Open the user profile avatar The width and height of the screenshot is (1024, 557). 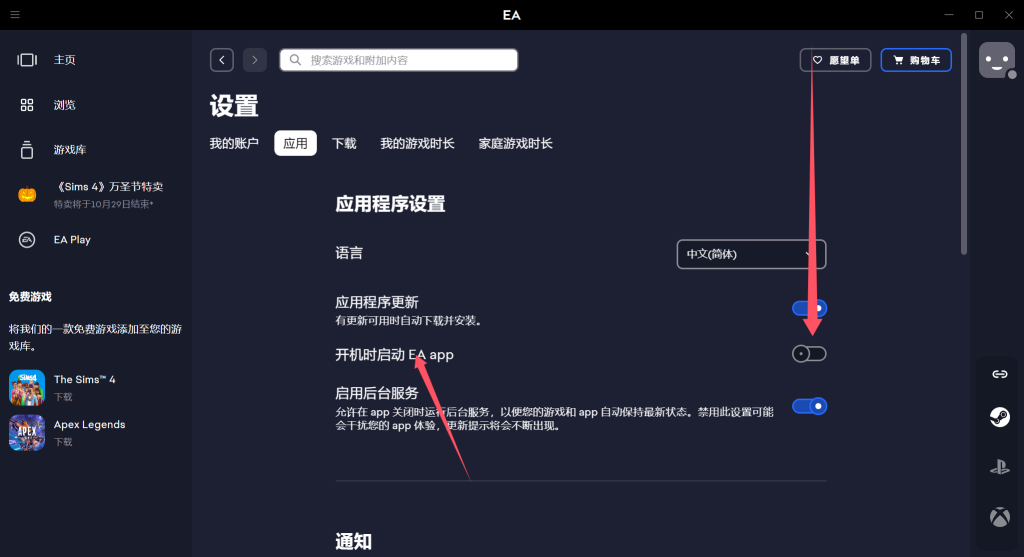pyautogui.click(x=997, y=60)
